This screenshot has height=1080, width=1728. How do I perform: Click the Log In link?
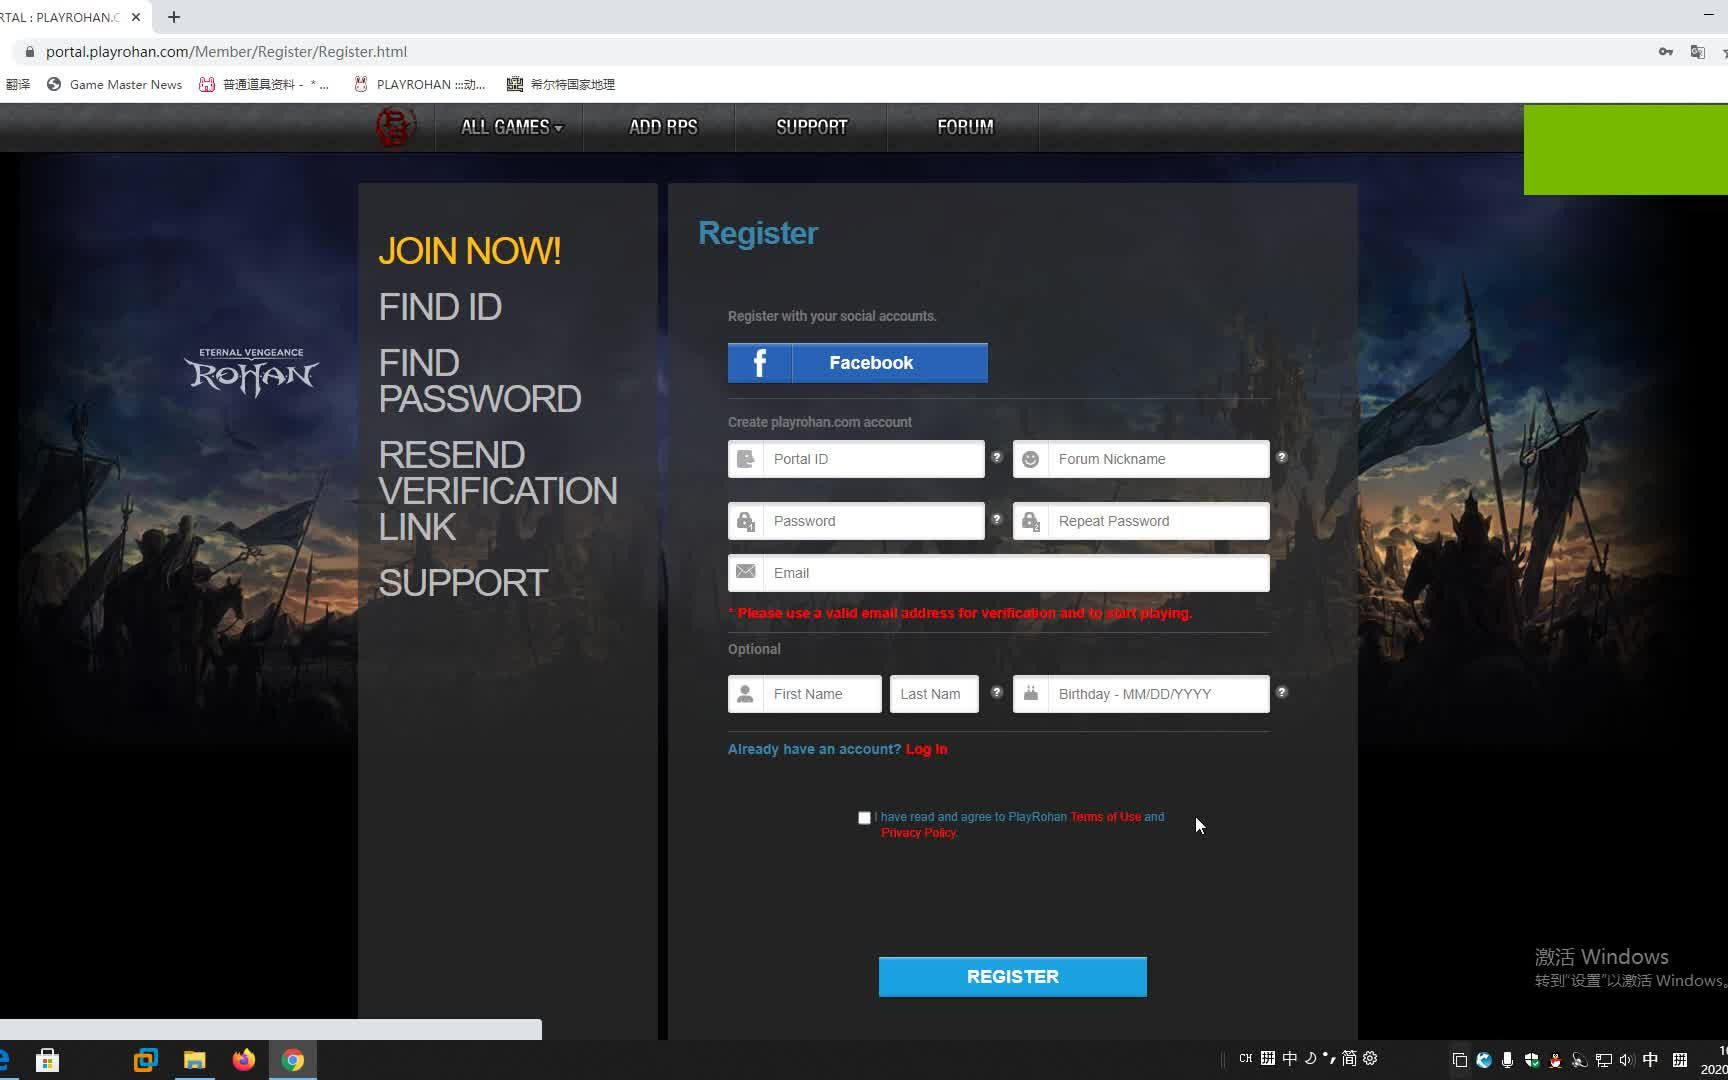point(926,749)
